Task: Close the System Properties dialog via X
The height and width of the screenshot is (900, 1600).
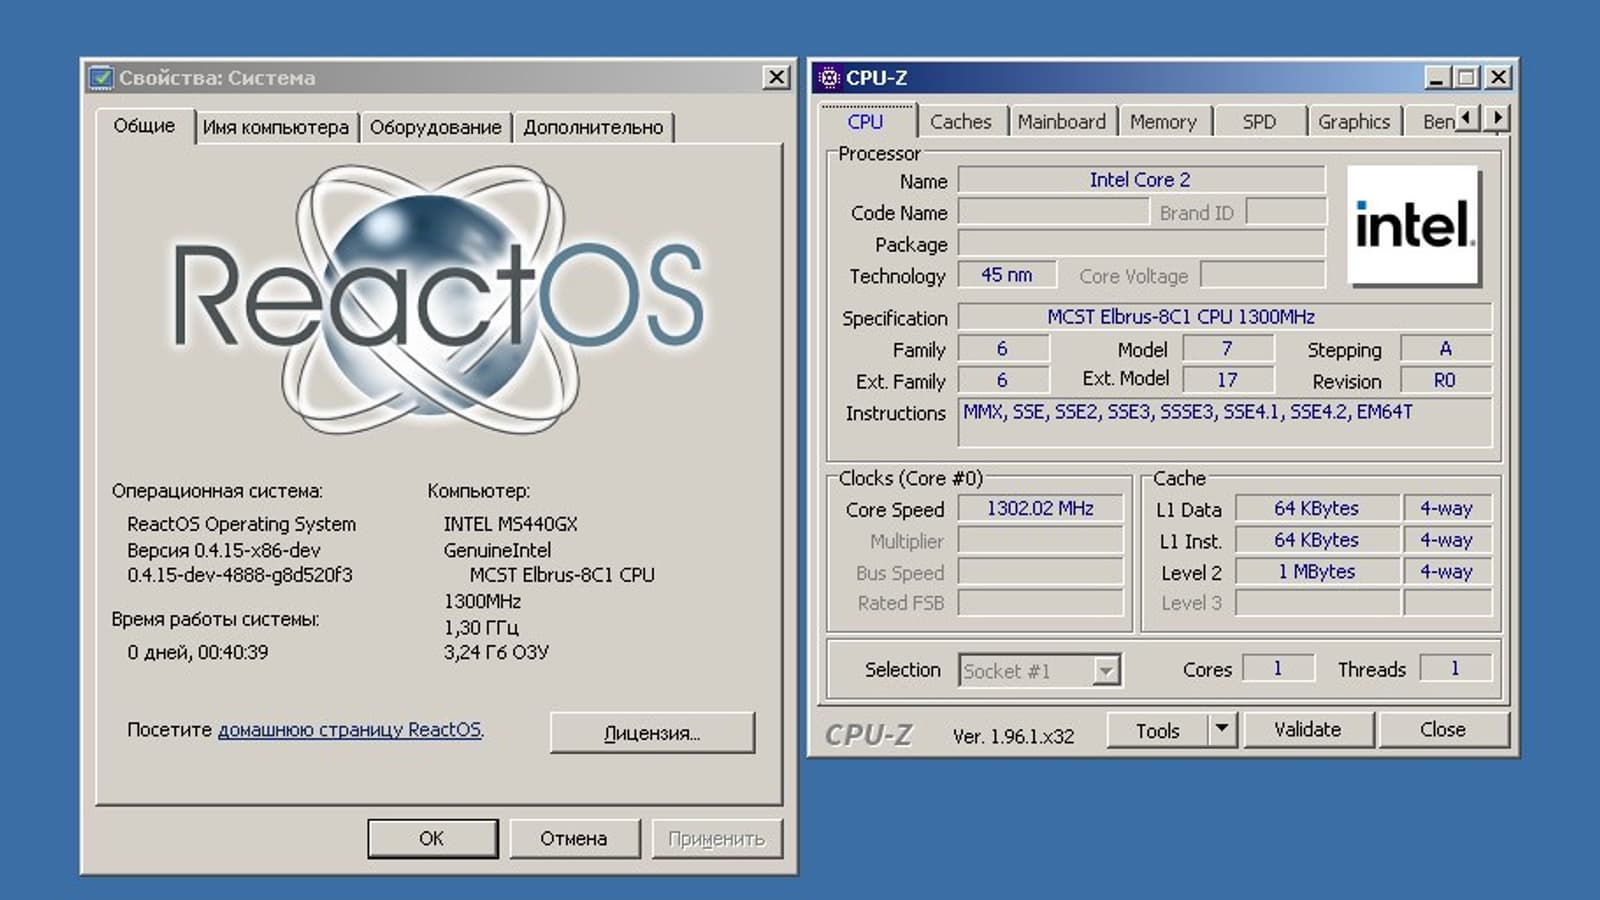Action: [x=776, y=77]
